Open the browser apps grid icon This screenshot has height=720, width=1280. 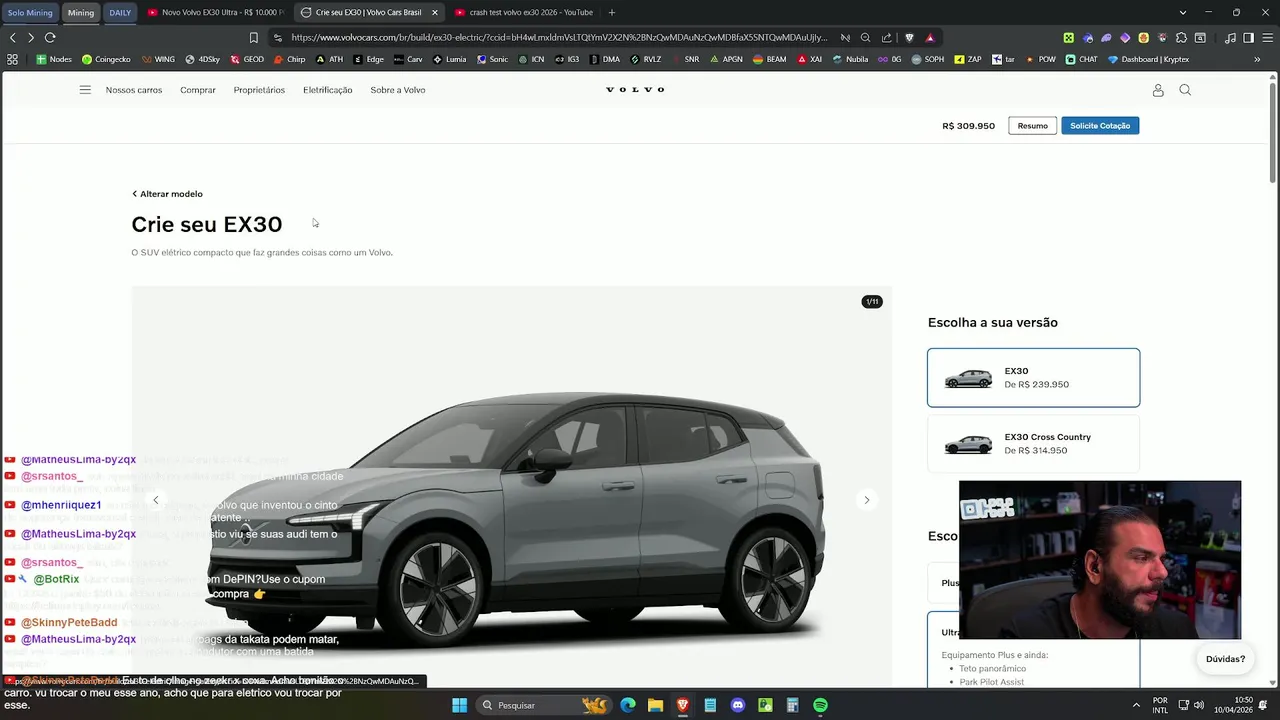[12, 59]
